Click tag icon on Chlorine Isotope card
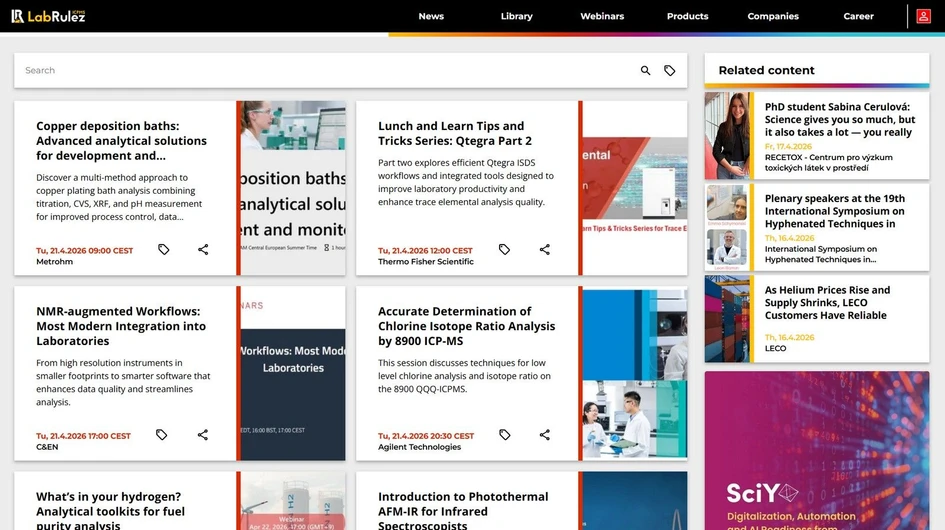This screenshot has width=945, height=530. pos(504,435)
